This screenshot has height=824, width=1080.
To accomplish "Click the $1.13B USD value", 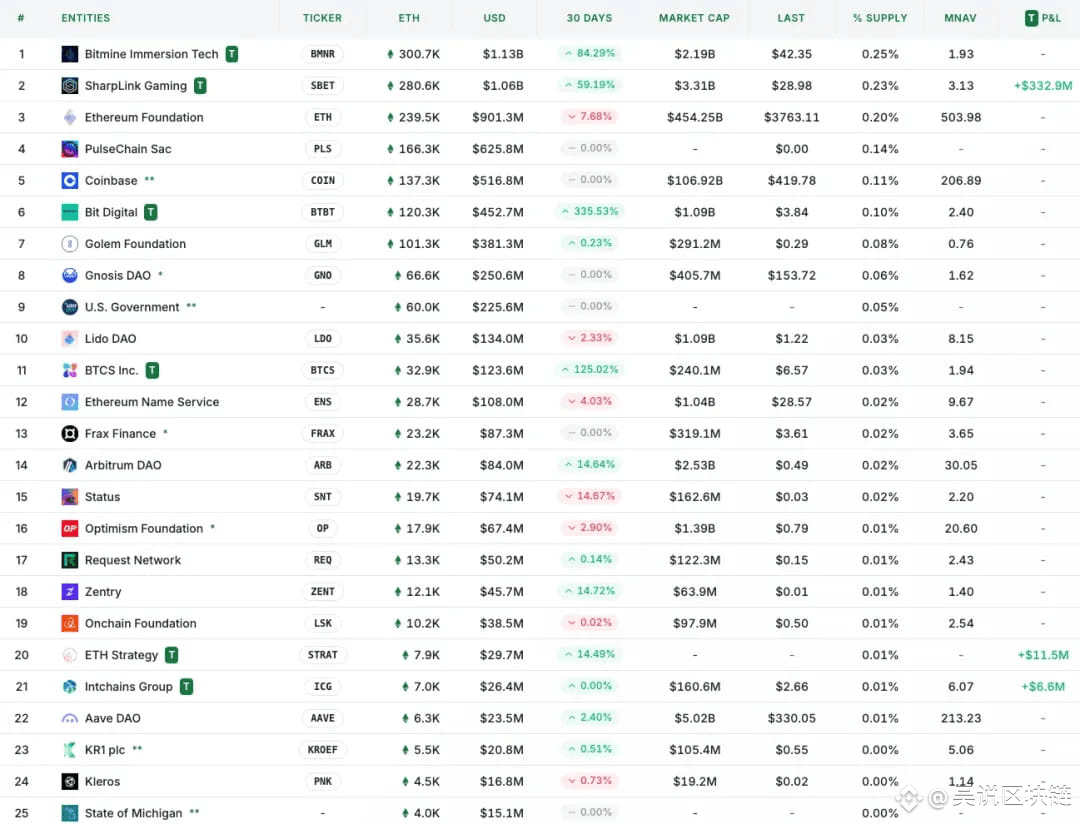I will pyautogui.click(x=503, y=54).
